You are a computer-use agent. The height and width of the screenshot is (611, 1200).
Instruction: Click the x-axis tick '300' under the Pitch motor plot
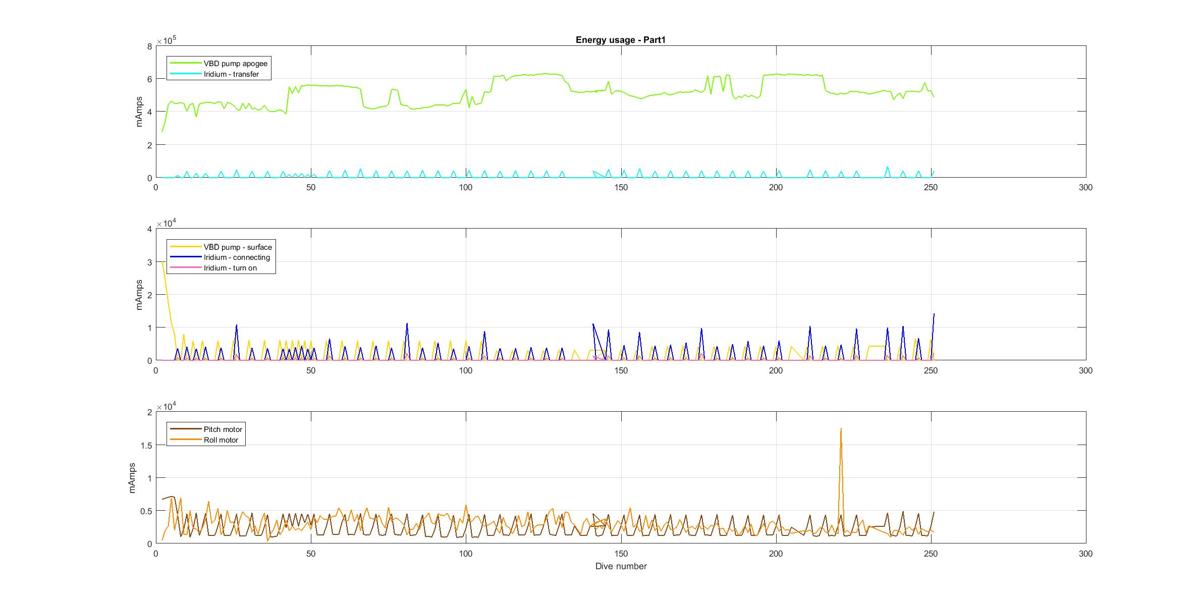coord(1086,553)
